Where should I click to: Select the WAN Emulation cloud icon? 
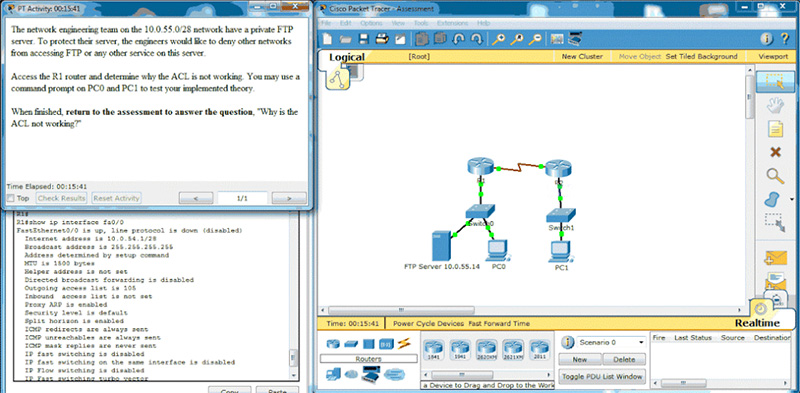[351, 375]
